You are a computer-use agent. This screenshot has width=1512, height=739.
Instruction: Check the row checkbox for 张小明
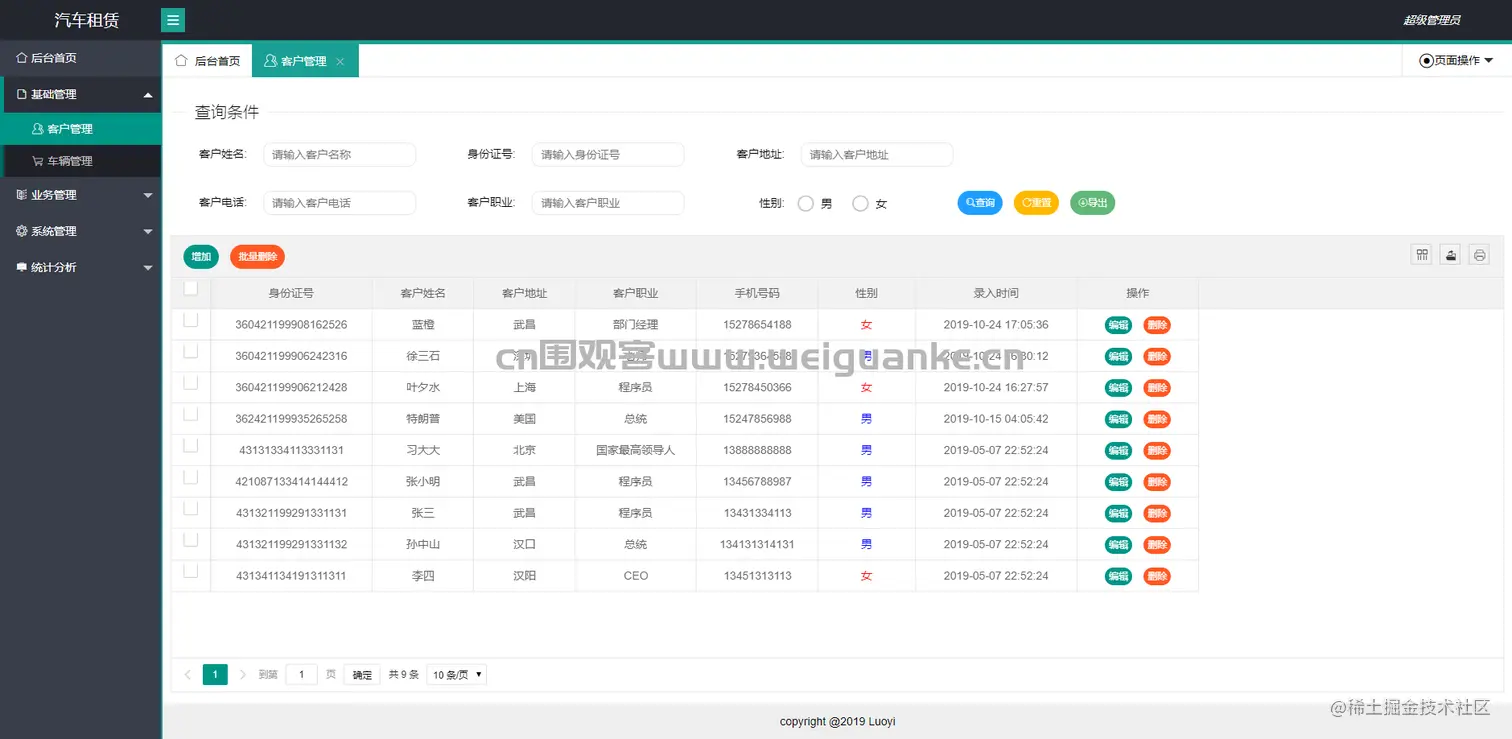pyautogui.click(x=190, y=477)
